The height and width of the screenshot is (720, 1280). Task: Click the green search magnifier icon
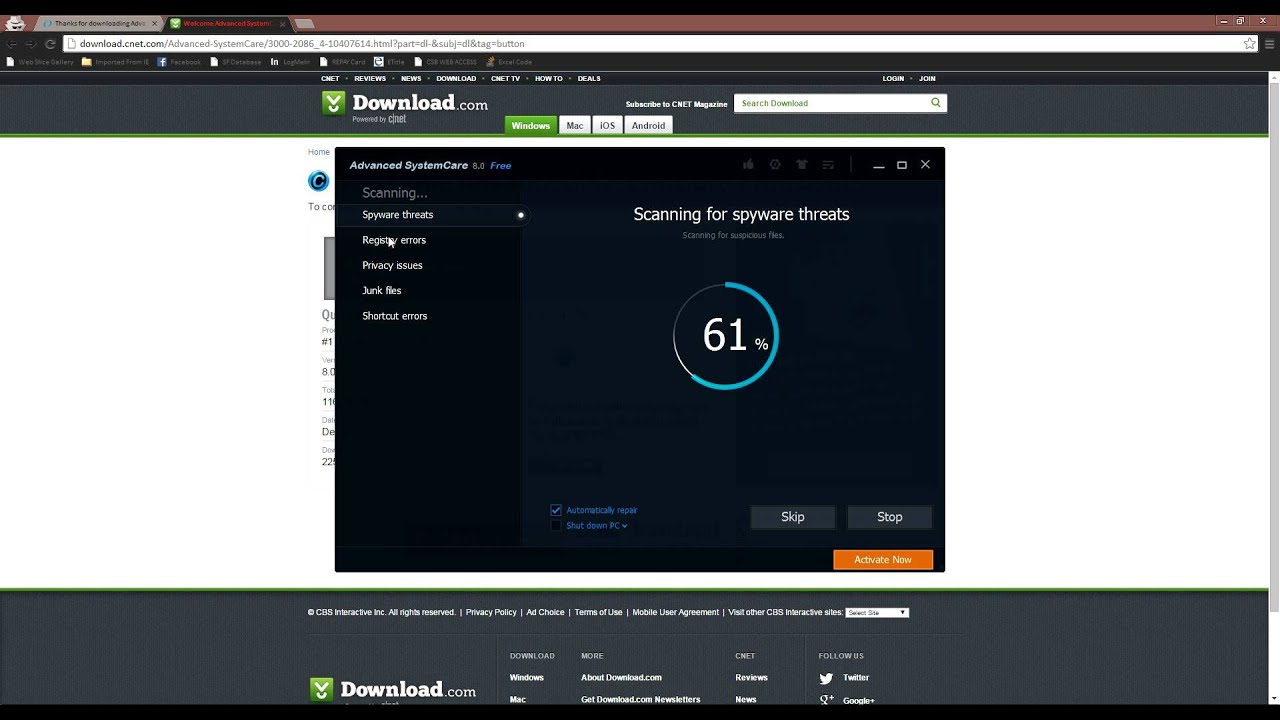pyautogui.click(x=936, y=103)
